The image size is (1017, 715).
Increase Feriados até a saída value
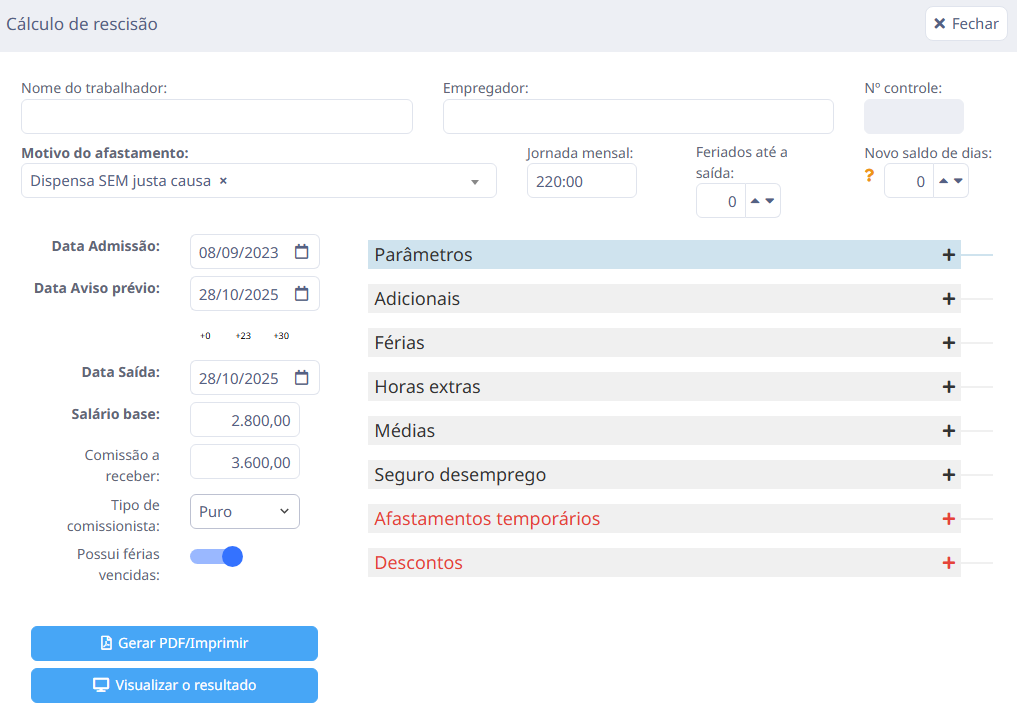click(755, 201)
